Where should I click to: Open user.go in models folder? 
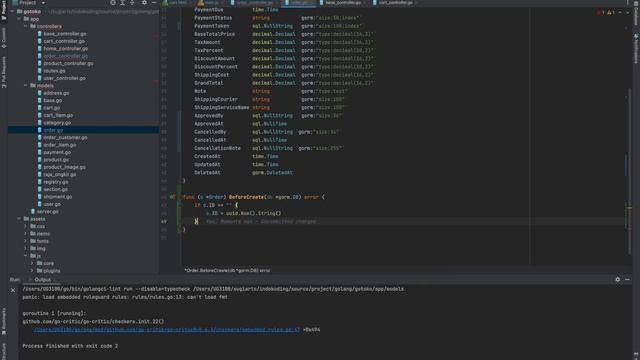point(52,204)
